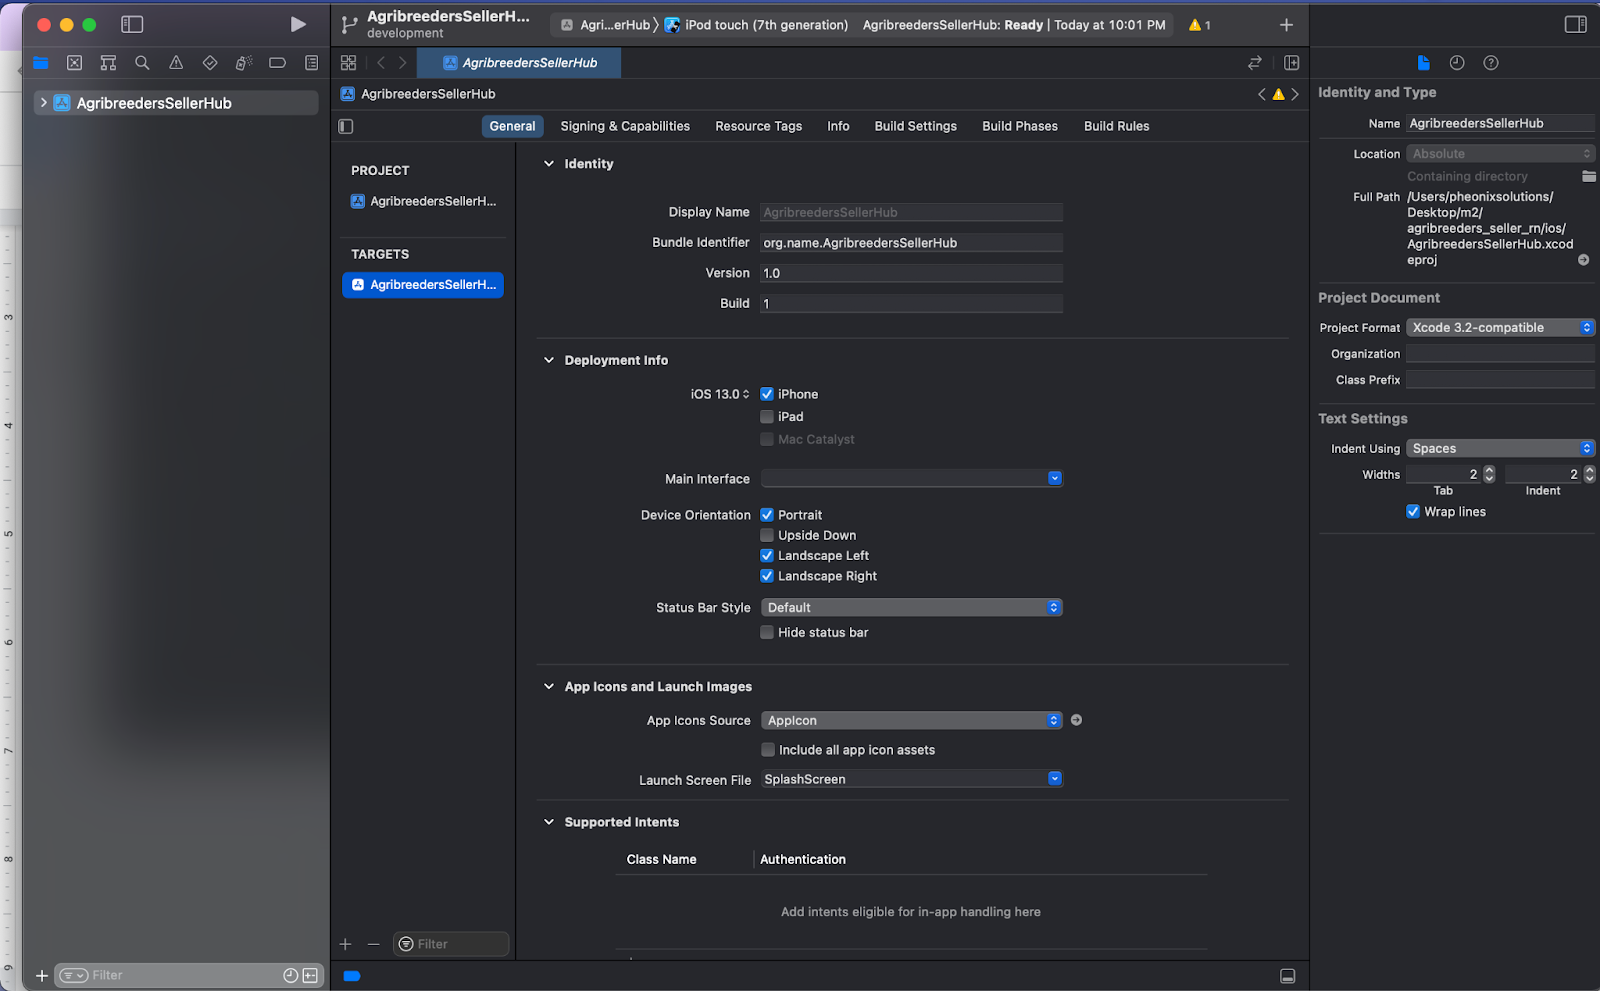Remove the selected target with minus
This screenshot has height=991, width=1600.
[x=373, y=944]
